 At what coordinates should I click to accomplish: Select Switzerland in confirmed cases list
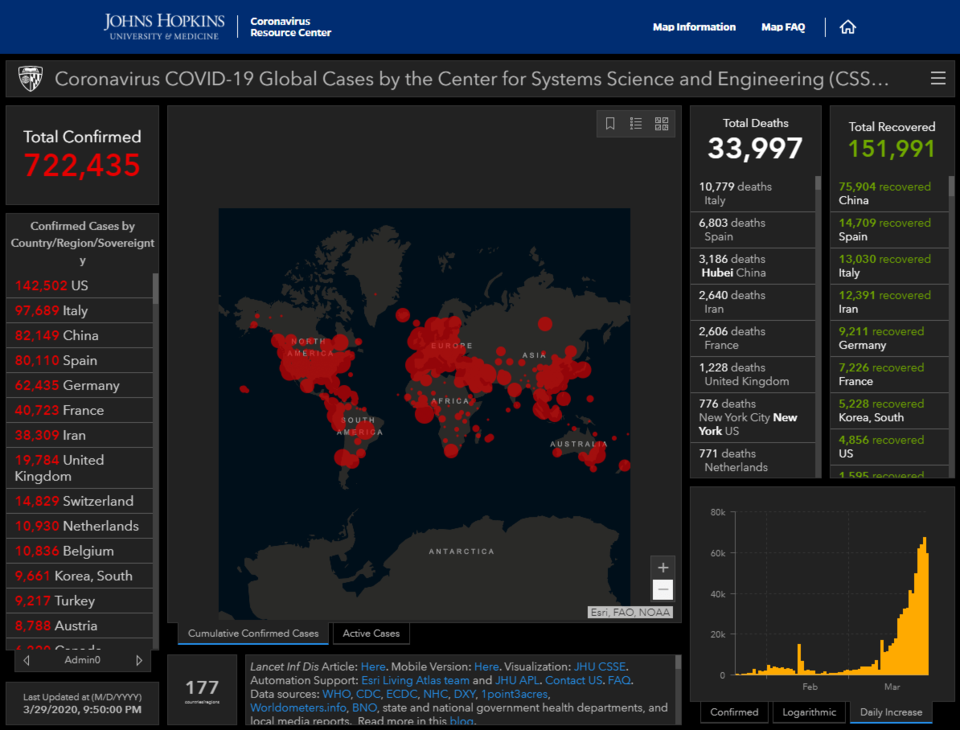tap(80, 501)
